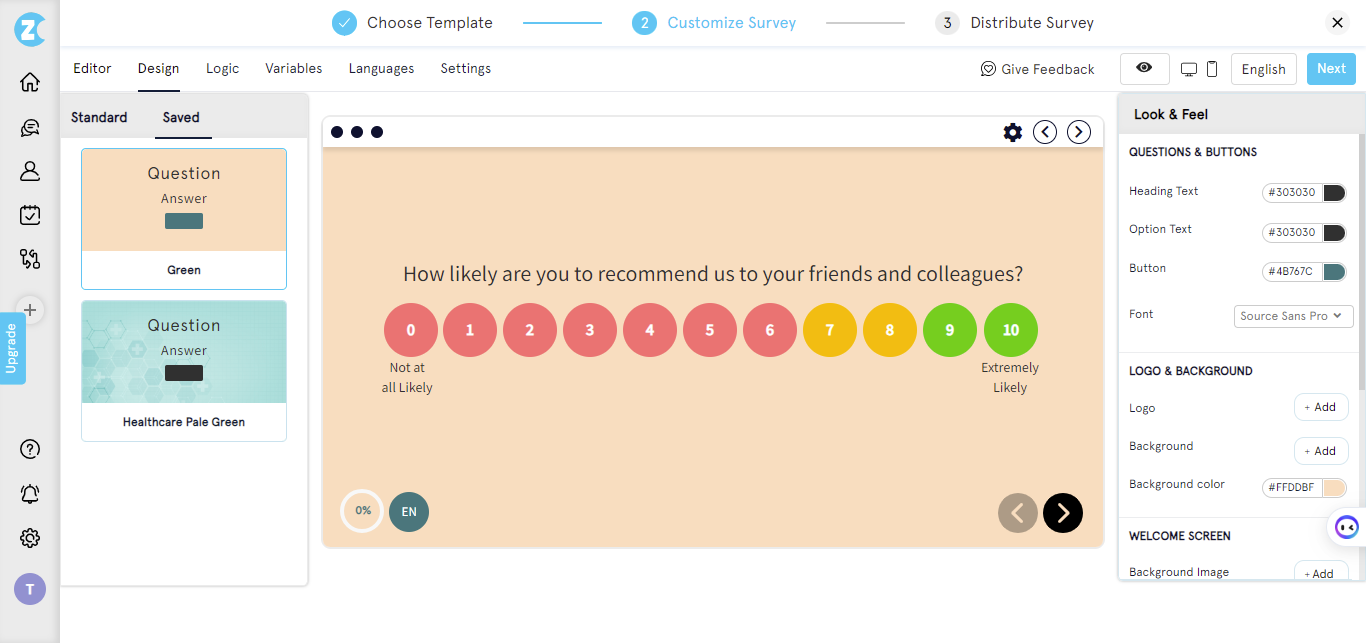
Task: Switch to the Logic tab
Action: [222, 68]
